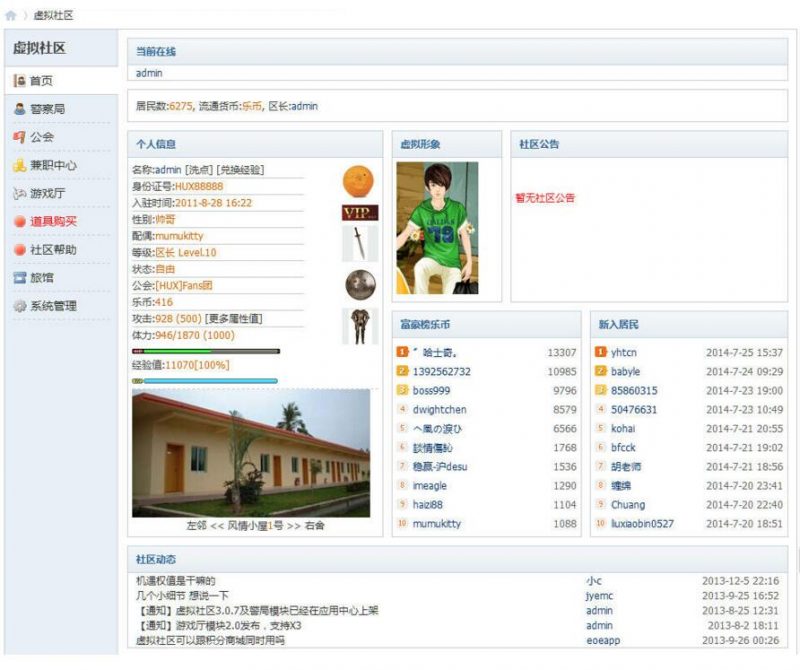Select the 公会 (Guild) sidebar icon
Viewport: 800px width, 670px height.
pyautogui.click(x=37, y=136)
